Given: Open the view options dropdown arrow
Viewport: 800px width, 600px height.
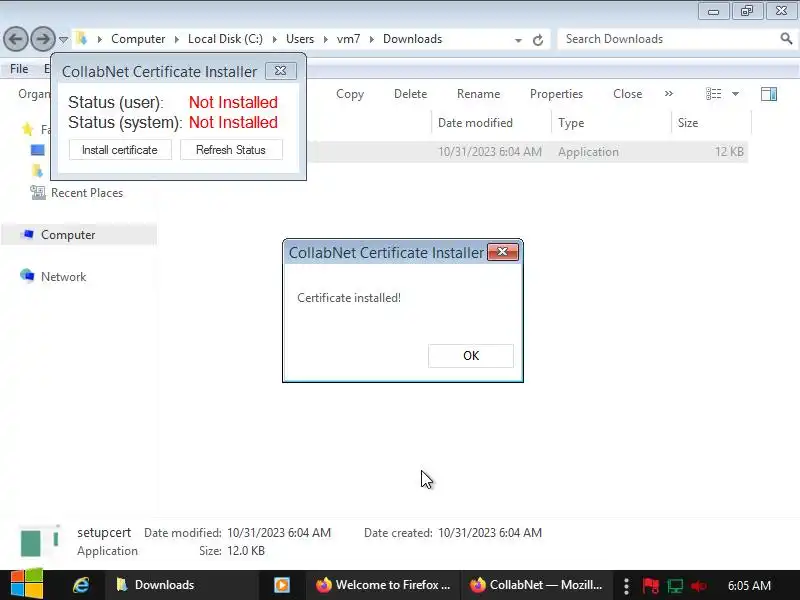Looking at the screenshot, I should click(x=735, y=94).
